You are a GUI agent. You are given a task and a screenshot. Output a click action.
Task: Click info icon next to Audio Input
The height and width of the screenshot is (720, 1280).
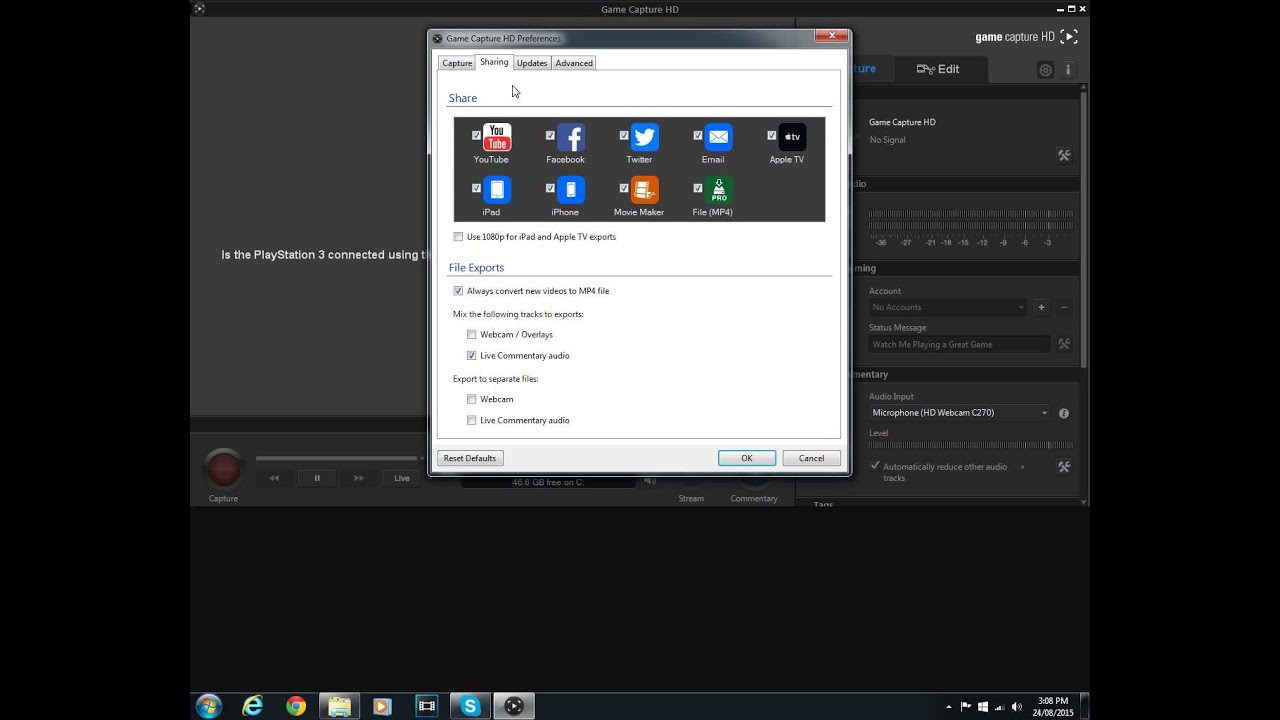pyautogui.click(x=1064, y=413)
